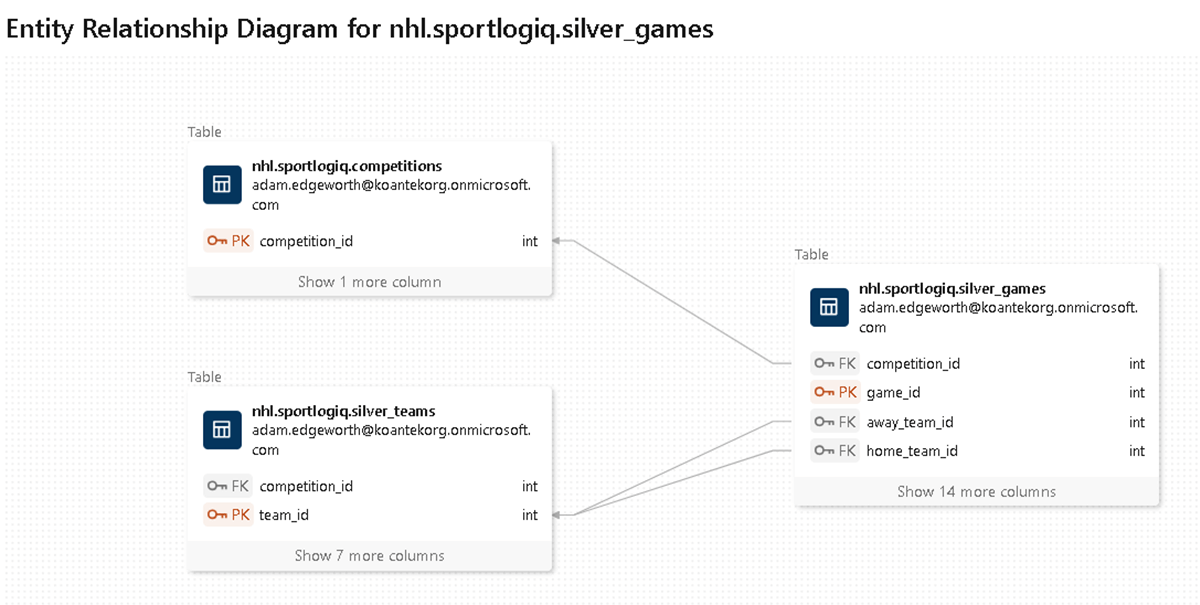
Task: Click the FK key icon beside away_team_id
Action: [x=824, y=422]
